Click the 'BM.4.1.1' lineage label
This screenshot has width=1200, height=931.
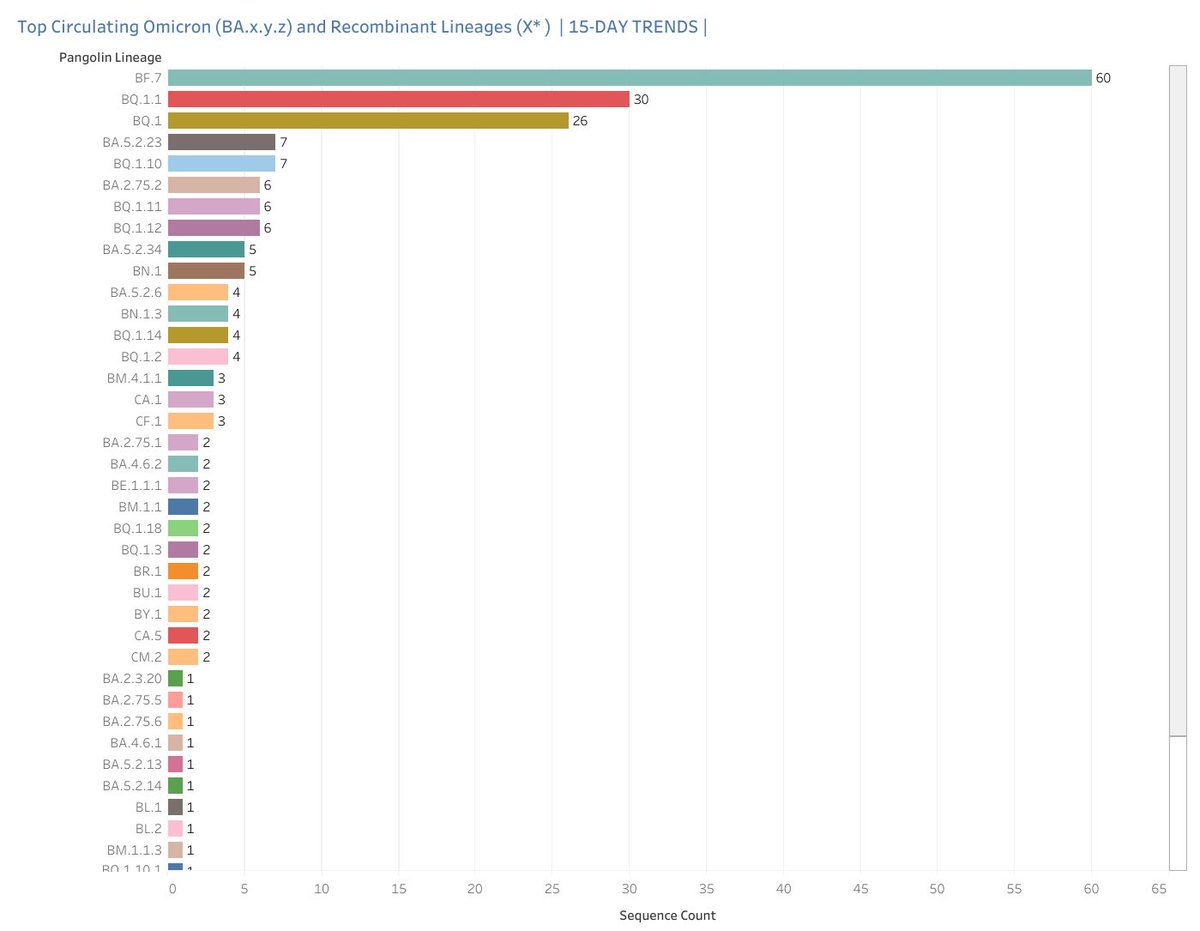pyautogui.click(x=135, y=378)
